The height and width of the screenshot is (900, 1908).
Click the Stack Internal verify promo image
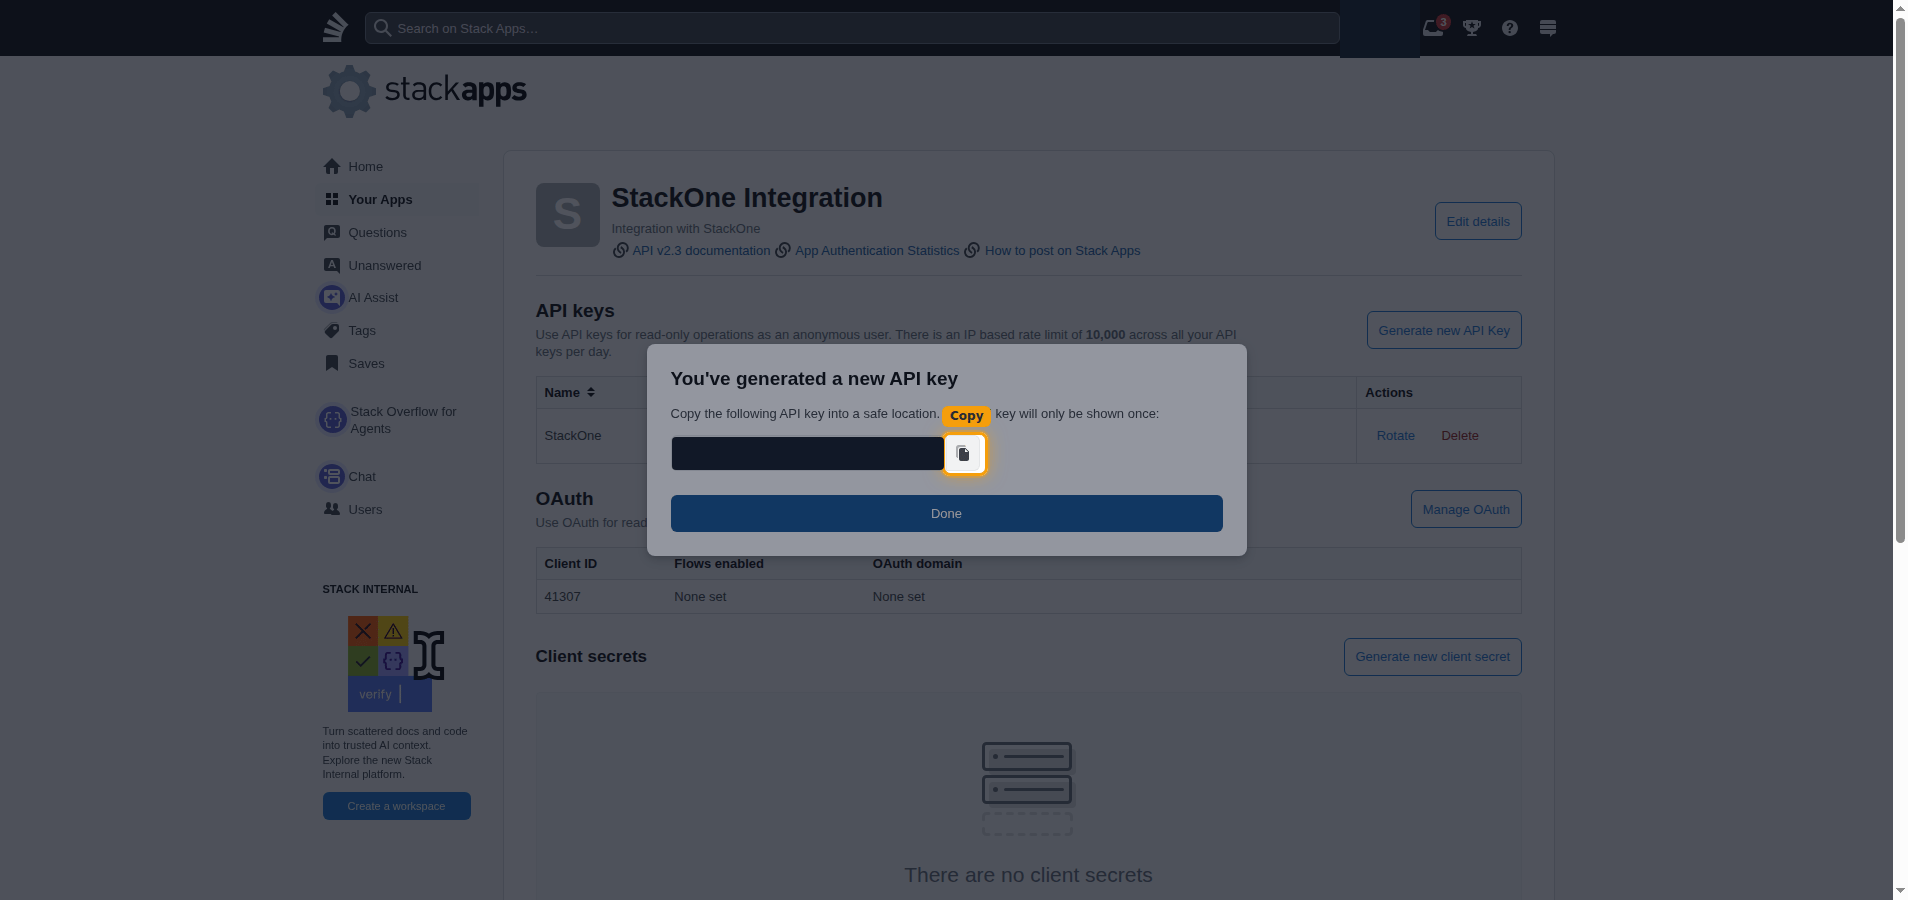click(x=396, y=663)
